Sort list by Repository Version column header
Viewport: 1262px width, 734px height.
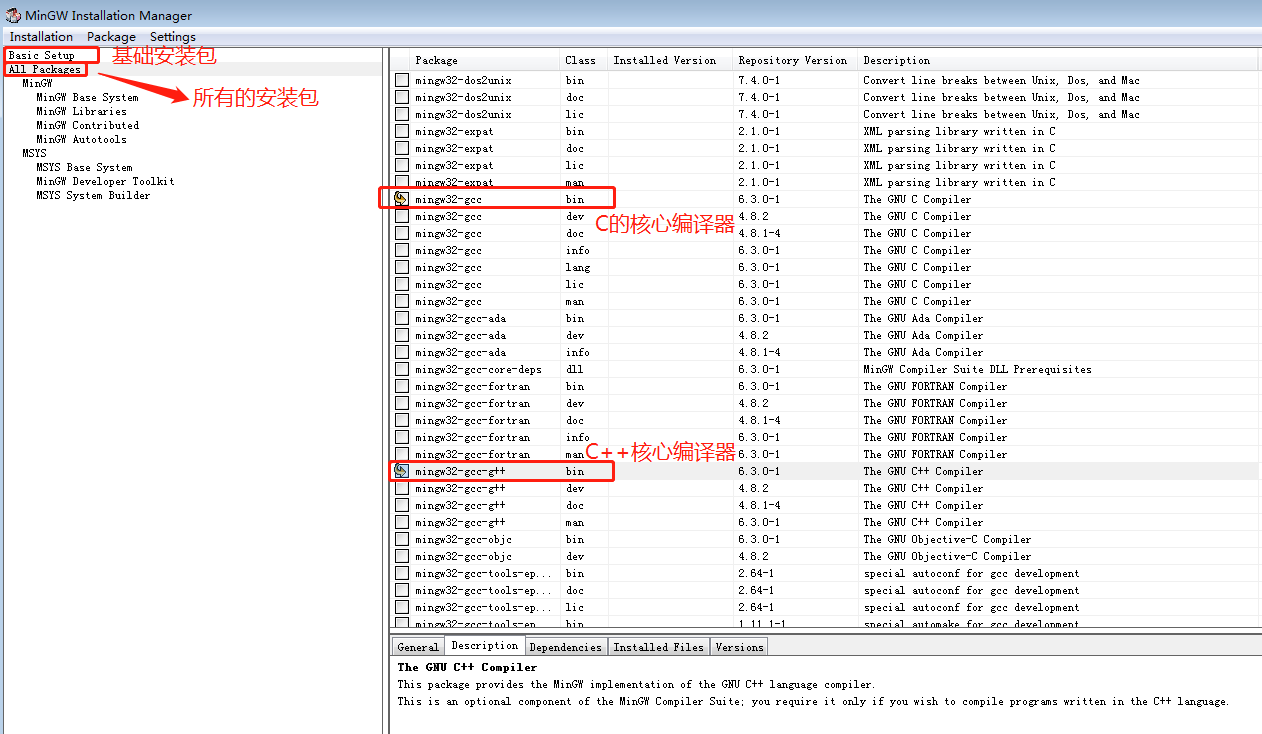click(792, 60)
